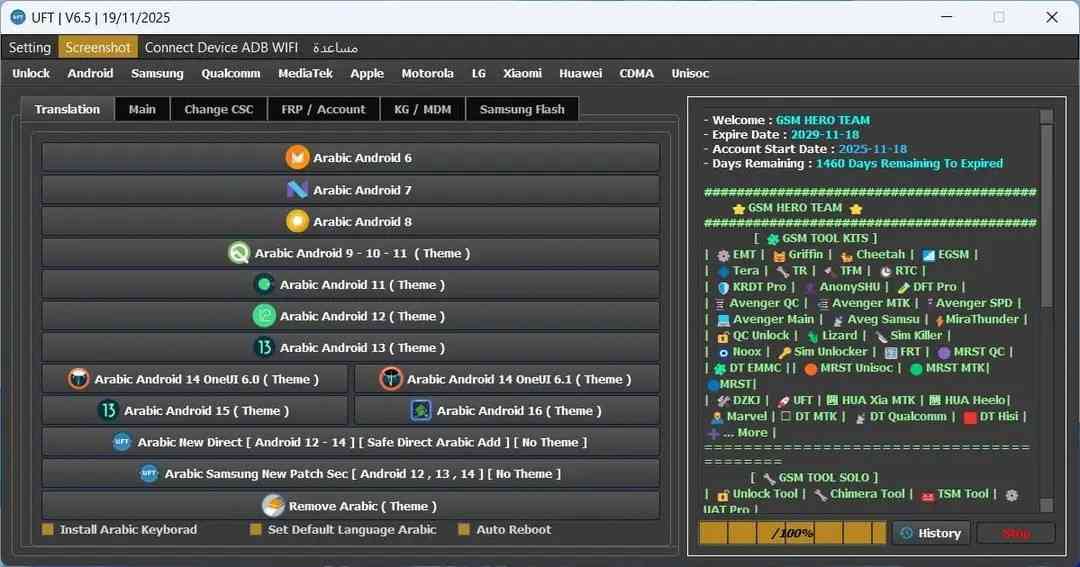This screenshot has height=567, width=1080.
Task: Click the Griffin icon in tool kits list
Action: 779,256
